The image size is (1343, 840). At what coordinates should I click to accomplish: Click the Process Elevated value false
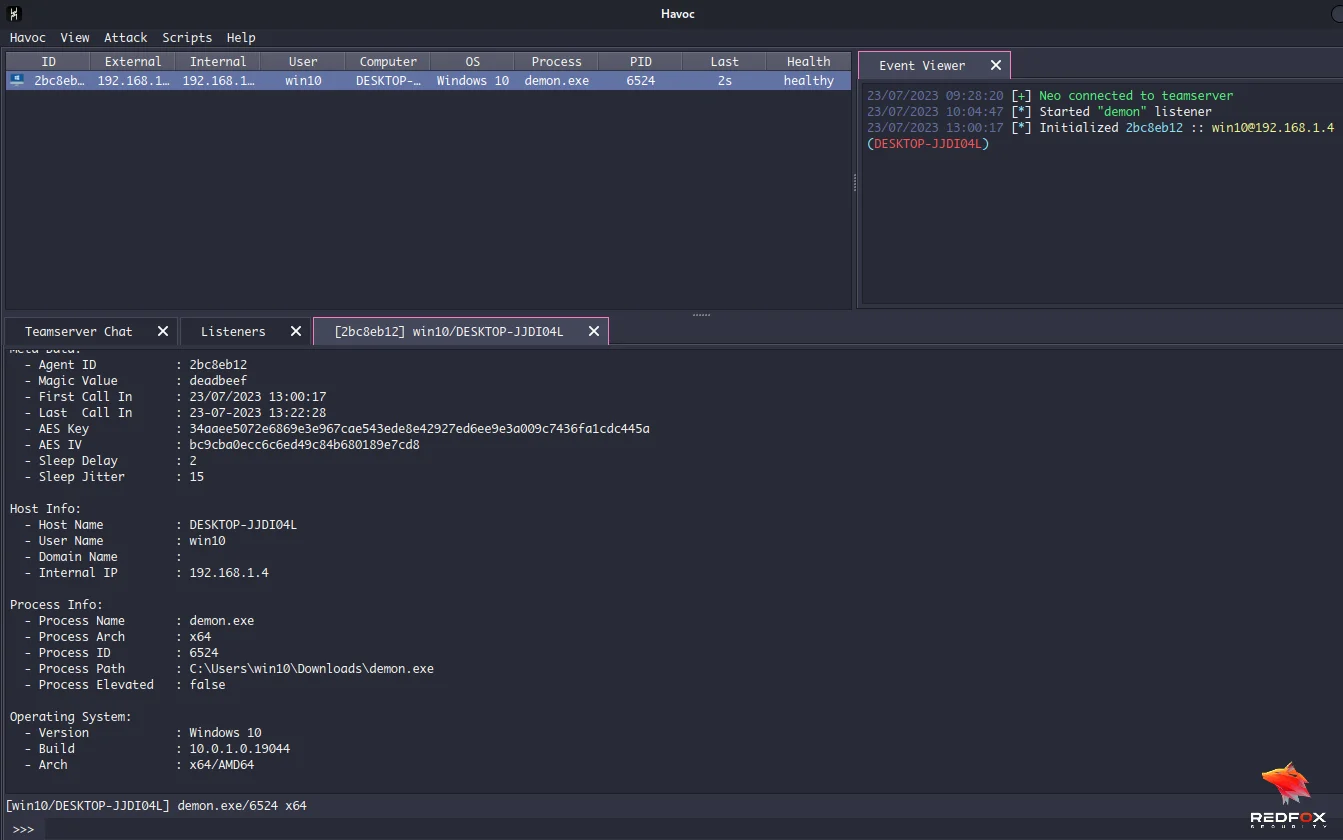click(207, 685)
